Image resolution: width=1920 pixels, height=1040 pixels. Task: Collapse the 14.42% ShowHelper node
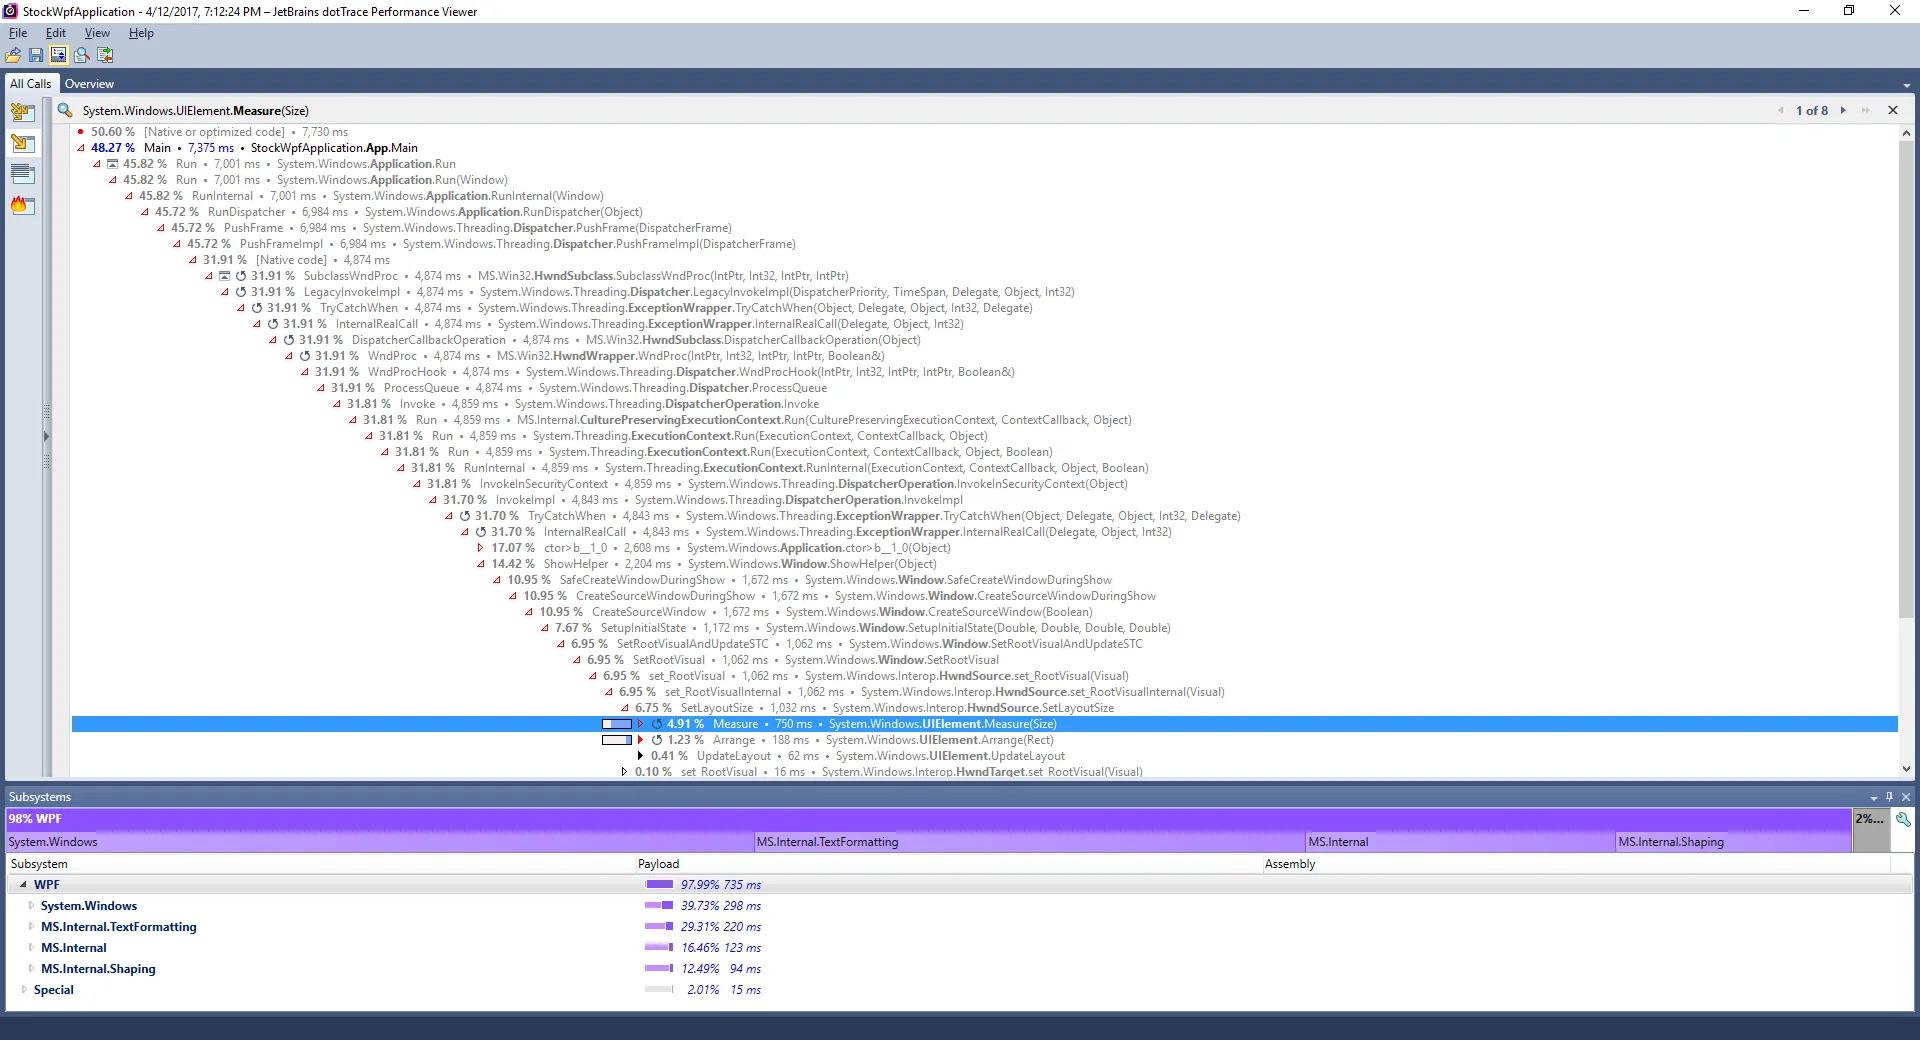(481, 564)
